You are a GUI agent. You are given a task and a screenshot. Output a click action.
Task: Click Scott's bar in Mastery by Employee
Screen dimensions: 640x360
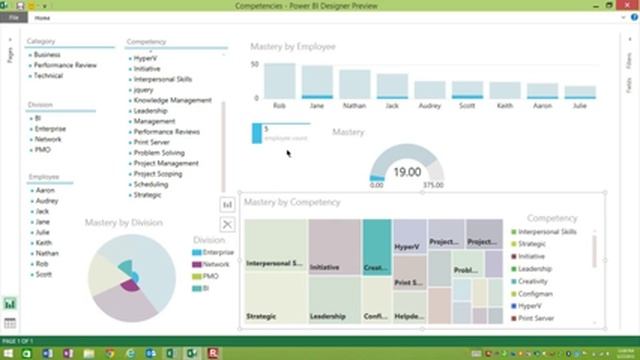(467, 90)
